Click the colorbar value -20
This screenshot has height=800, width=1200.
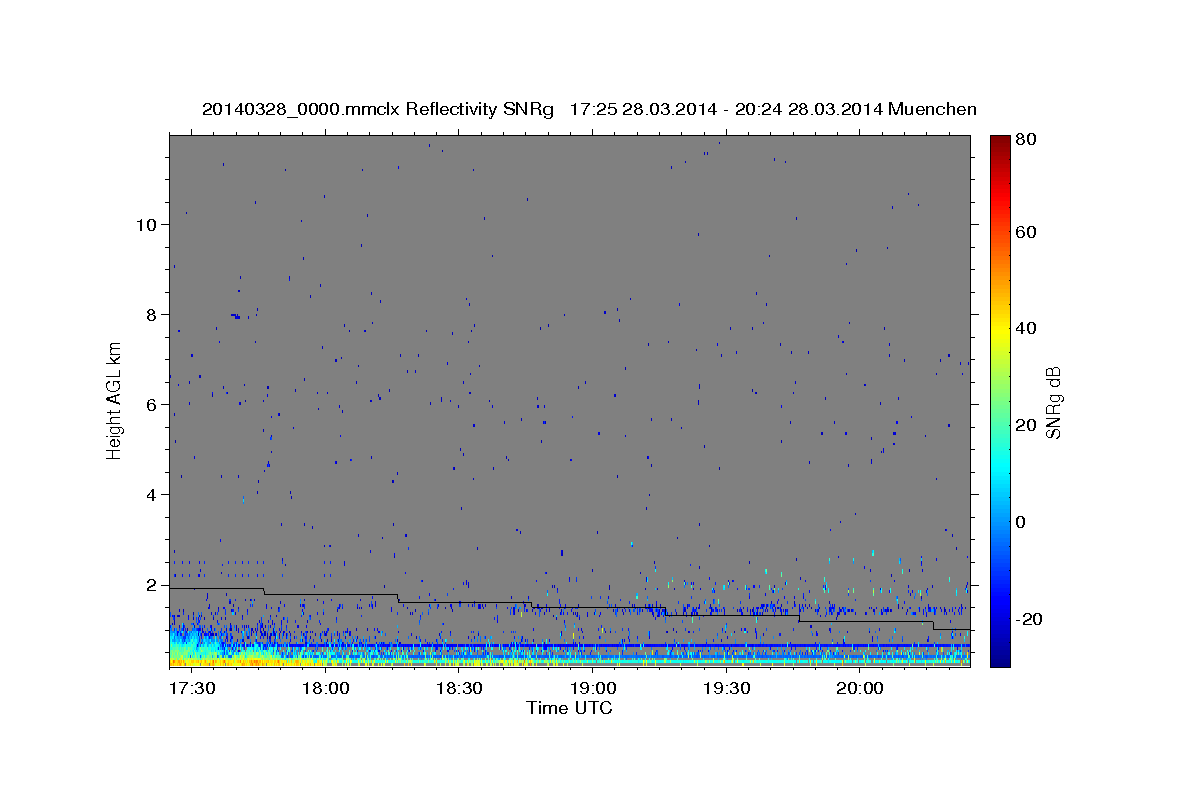[1029, 619]
